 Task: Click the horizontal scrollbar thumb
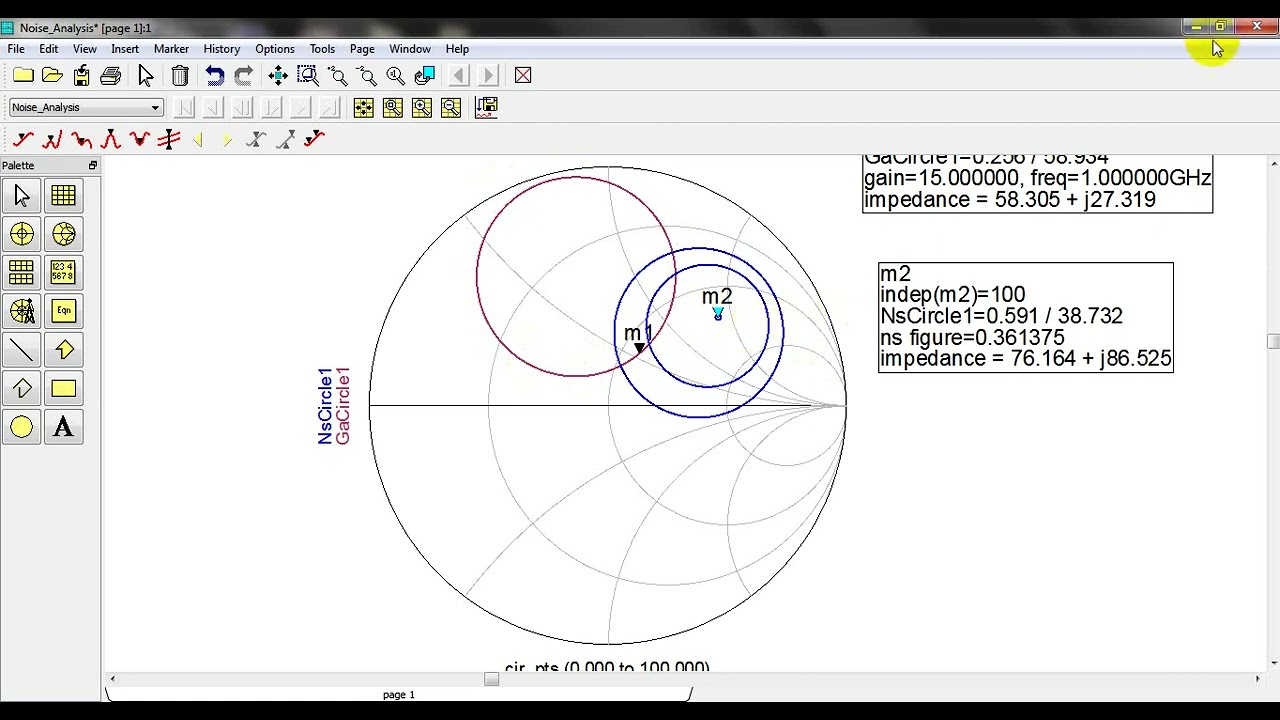491,679
